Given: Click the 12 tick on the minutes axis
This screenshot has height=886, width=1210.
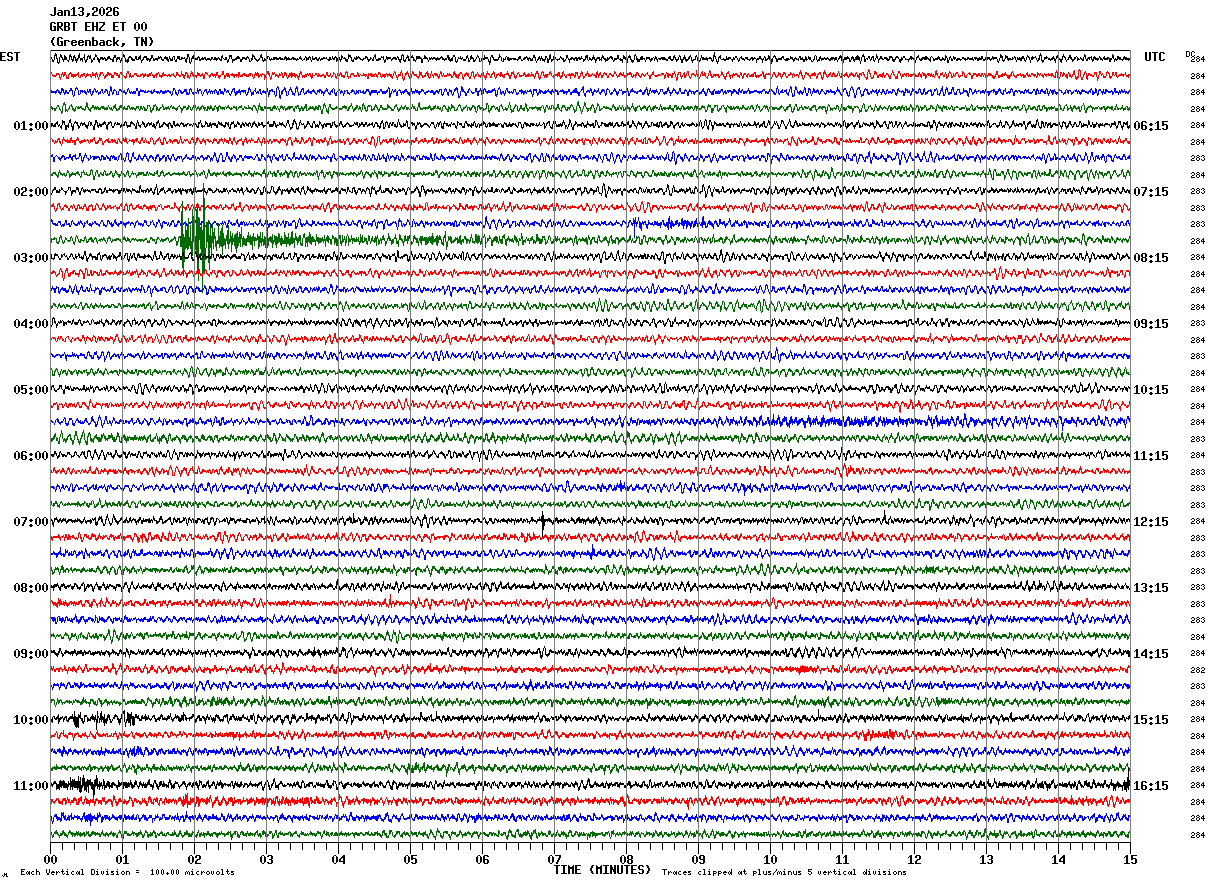Looking at the screenshot, I should pyautogui.click(x=914, y=859).
